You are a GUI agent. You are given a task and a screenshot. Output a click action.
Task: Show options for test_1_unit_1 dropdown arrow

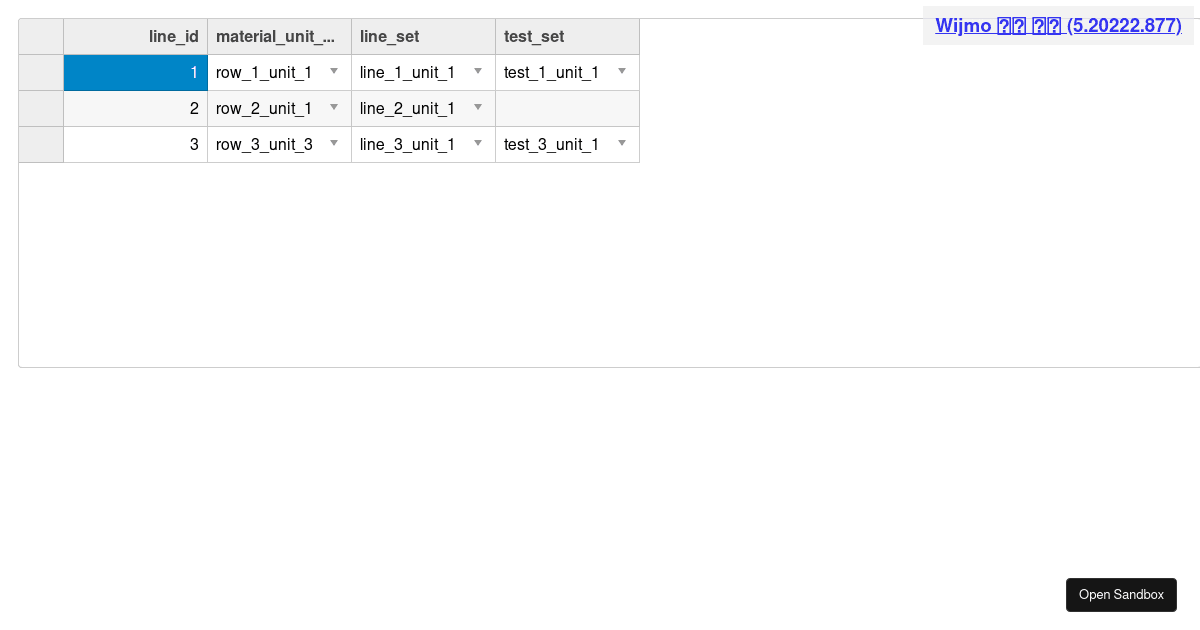pyautogui.click(x=622, y=72)
